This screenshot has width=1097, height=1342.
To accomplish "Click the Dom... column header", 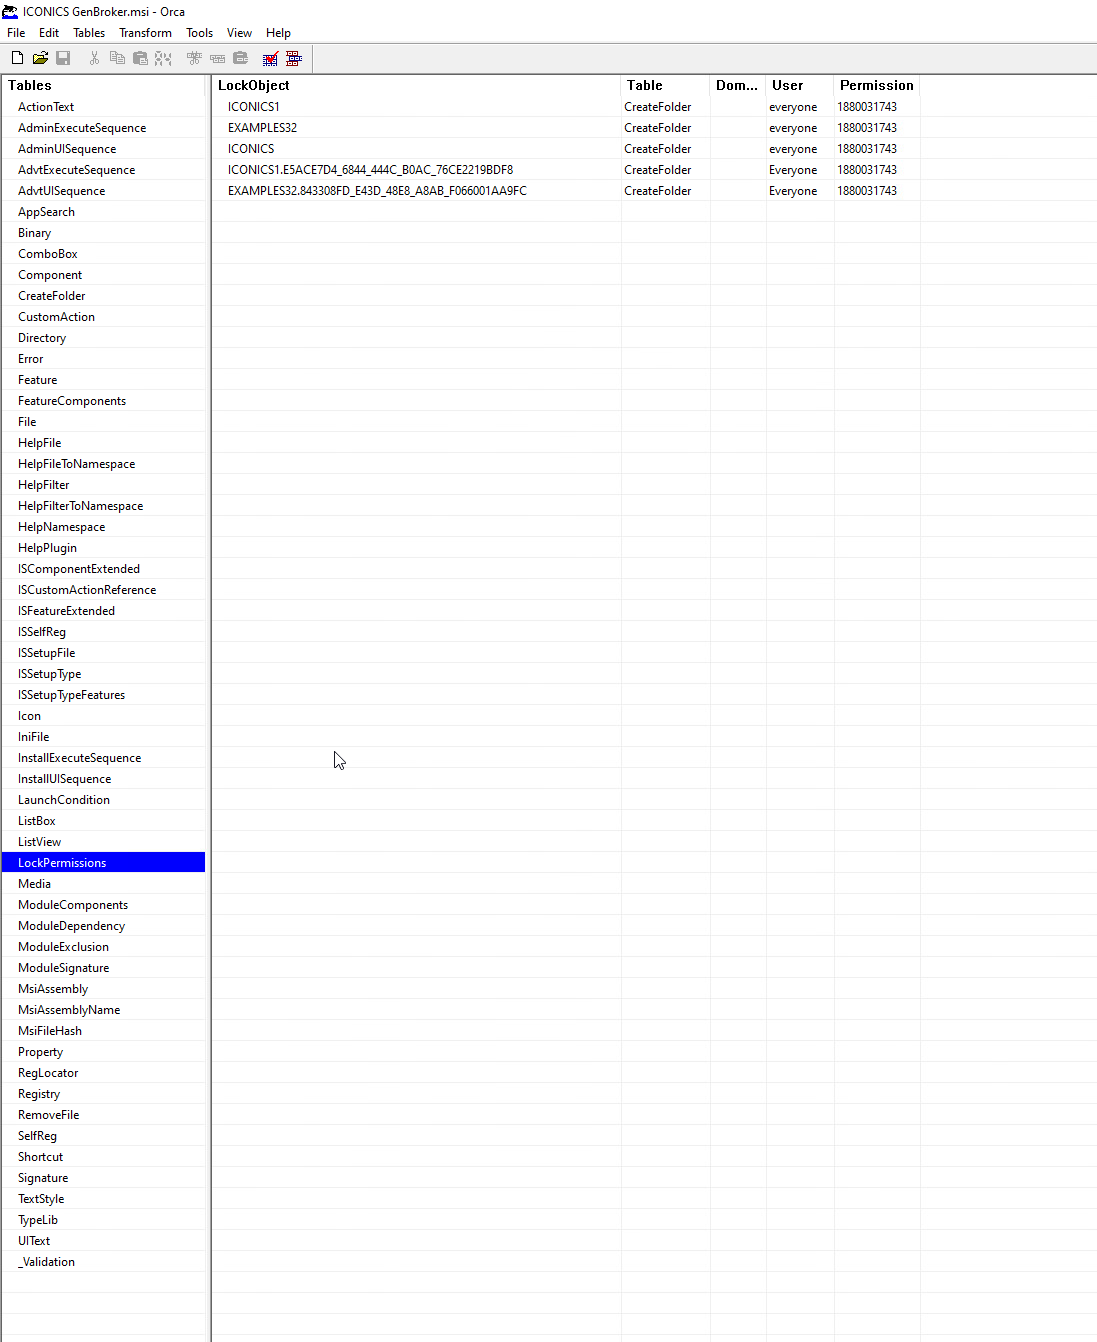I will pyautogui.click(x=738, y=85).
